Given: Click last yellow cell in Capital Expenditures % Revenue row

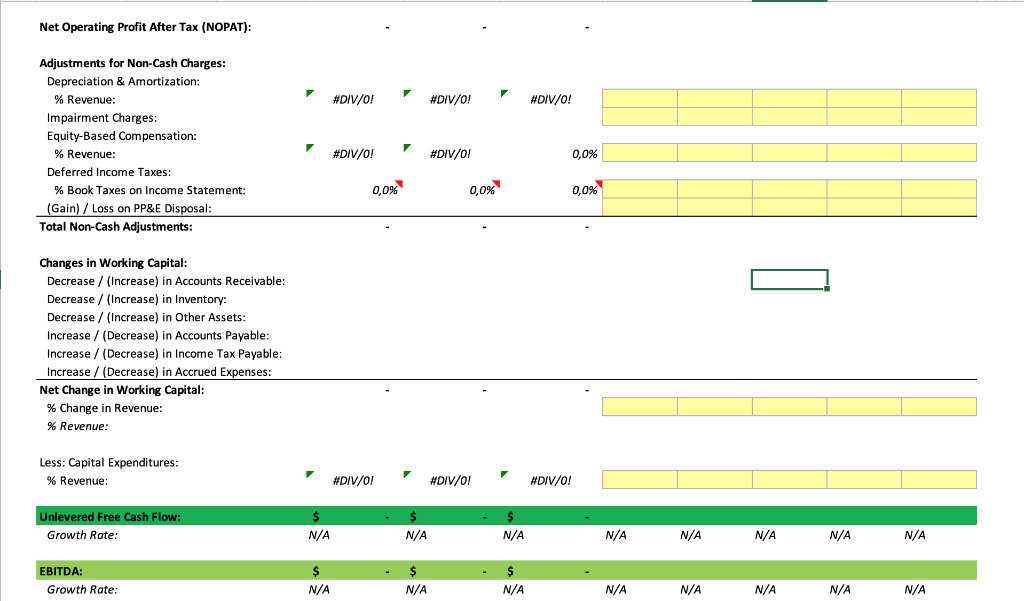Looking at the screenshot, I should (x=939, y=479).
